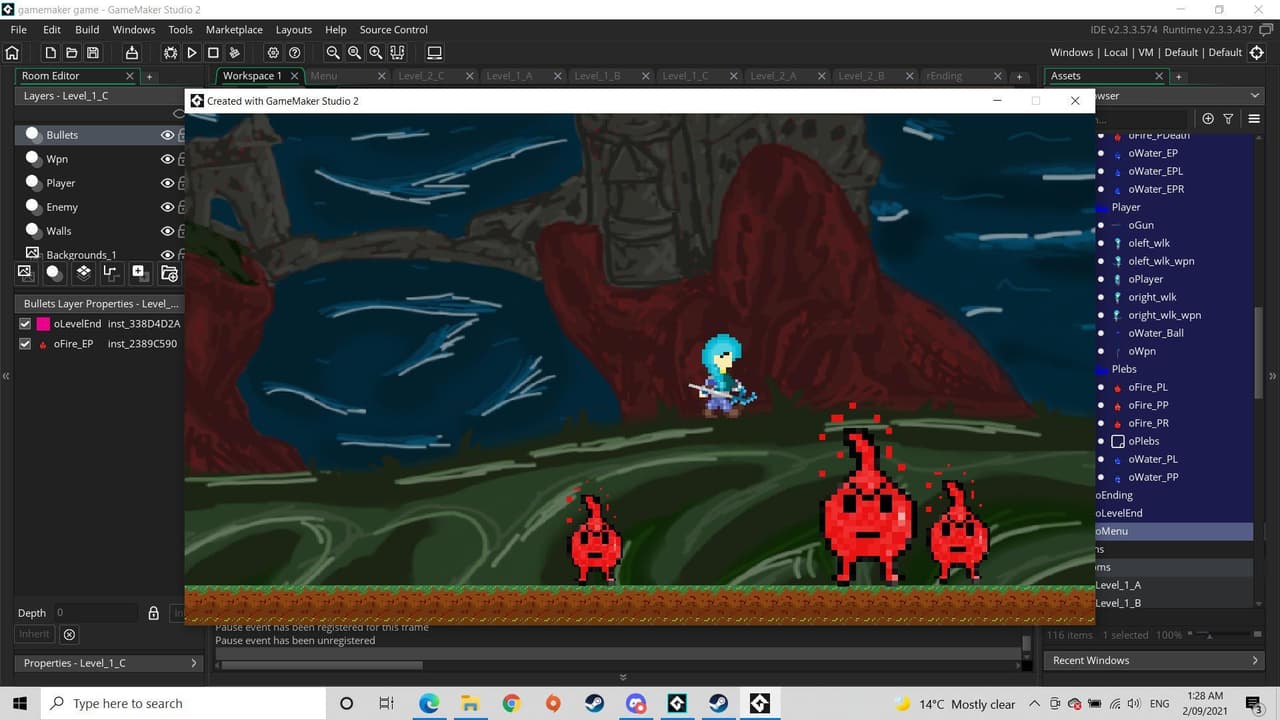The height and width of the screenshot is (720, 1280).
Task: Hide the Wpn layer with eye icon
Action: point(167,159)
